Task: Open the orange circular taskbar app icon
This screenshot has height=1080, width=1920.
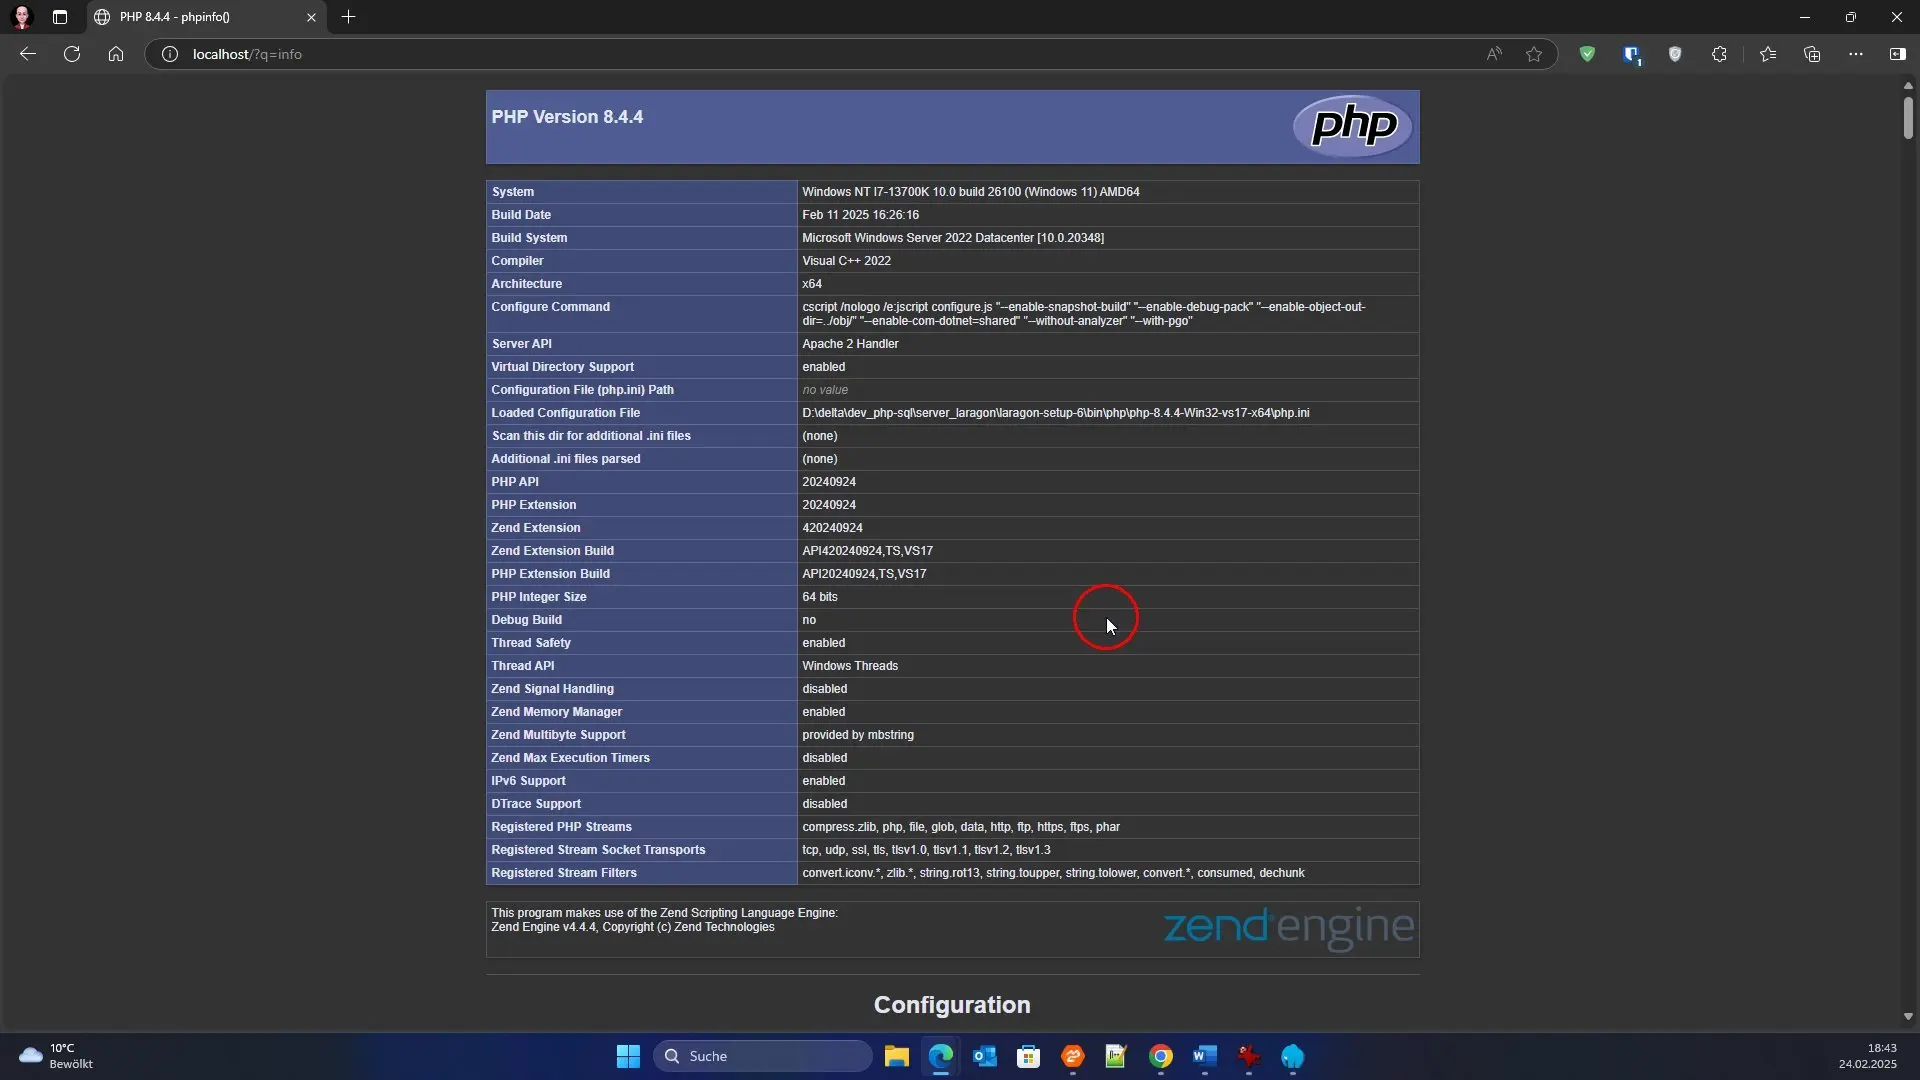Action: [1073, 1056]
